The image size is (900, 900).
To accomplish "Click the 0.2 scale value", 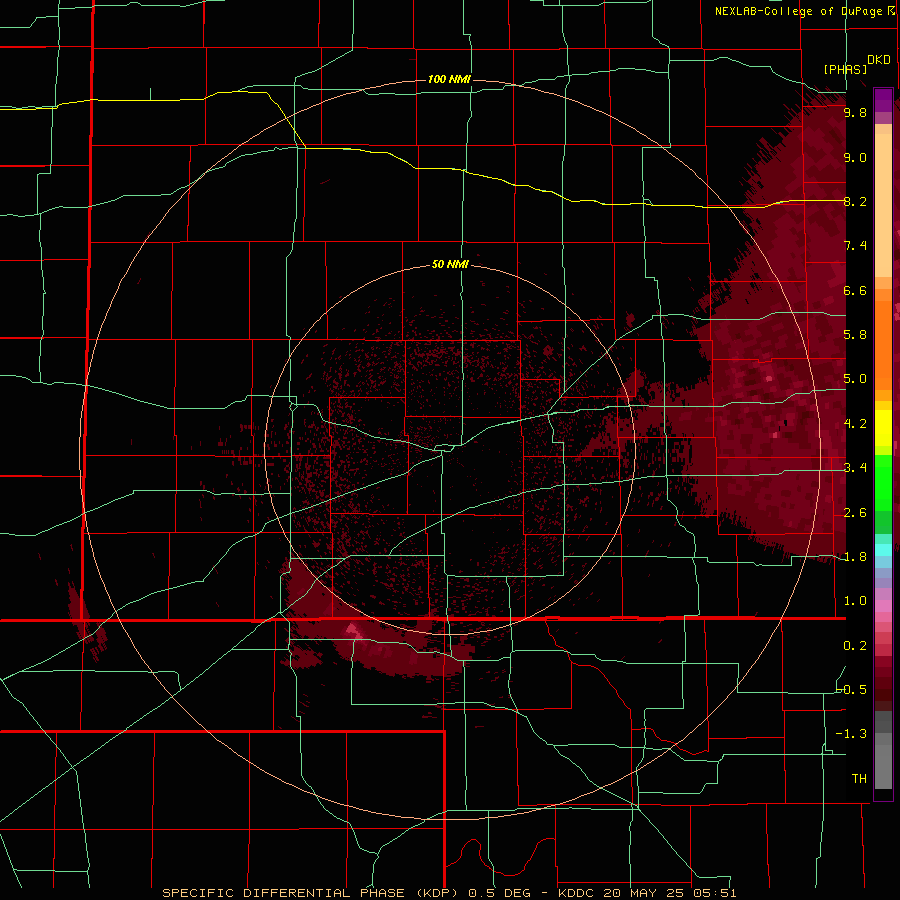I will pyautogui.click(x=855, y=646).
